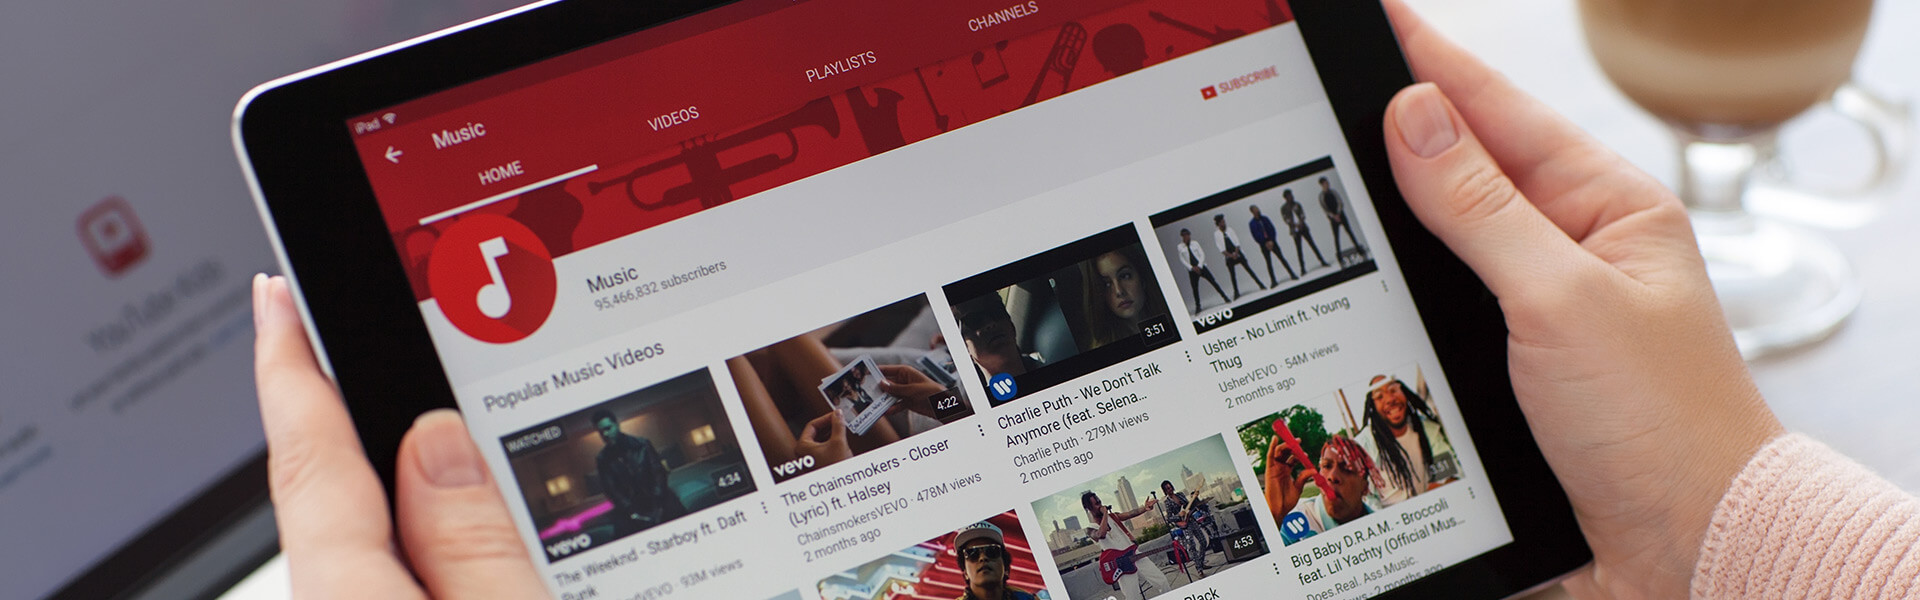Screen dimensions: 1920x600
Task: Open options menu for Starboy video
Action: coord(765,508)
